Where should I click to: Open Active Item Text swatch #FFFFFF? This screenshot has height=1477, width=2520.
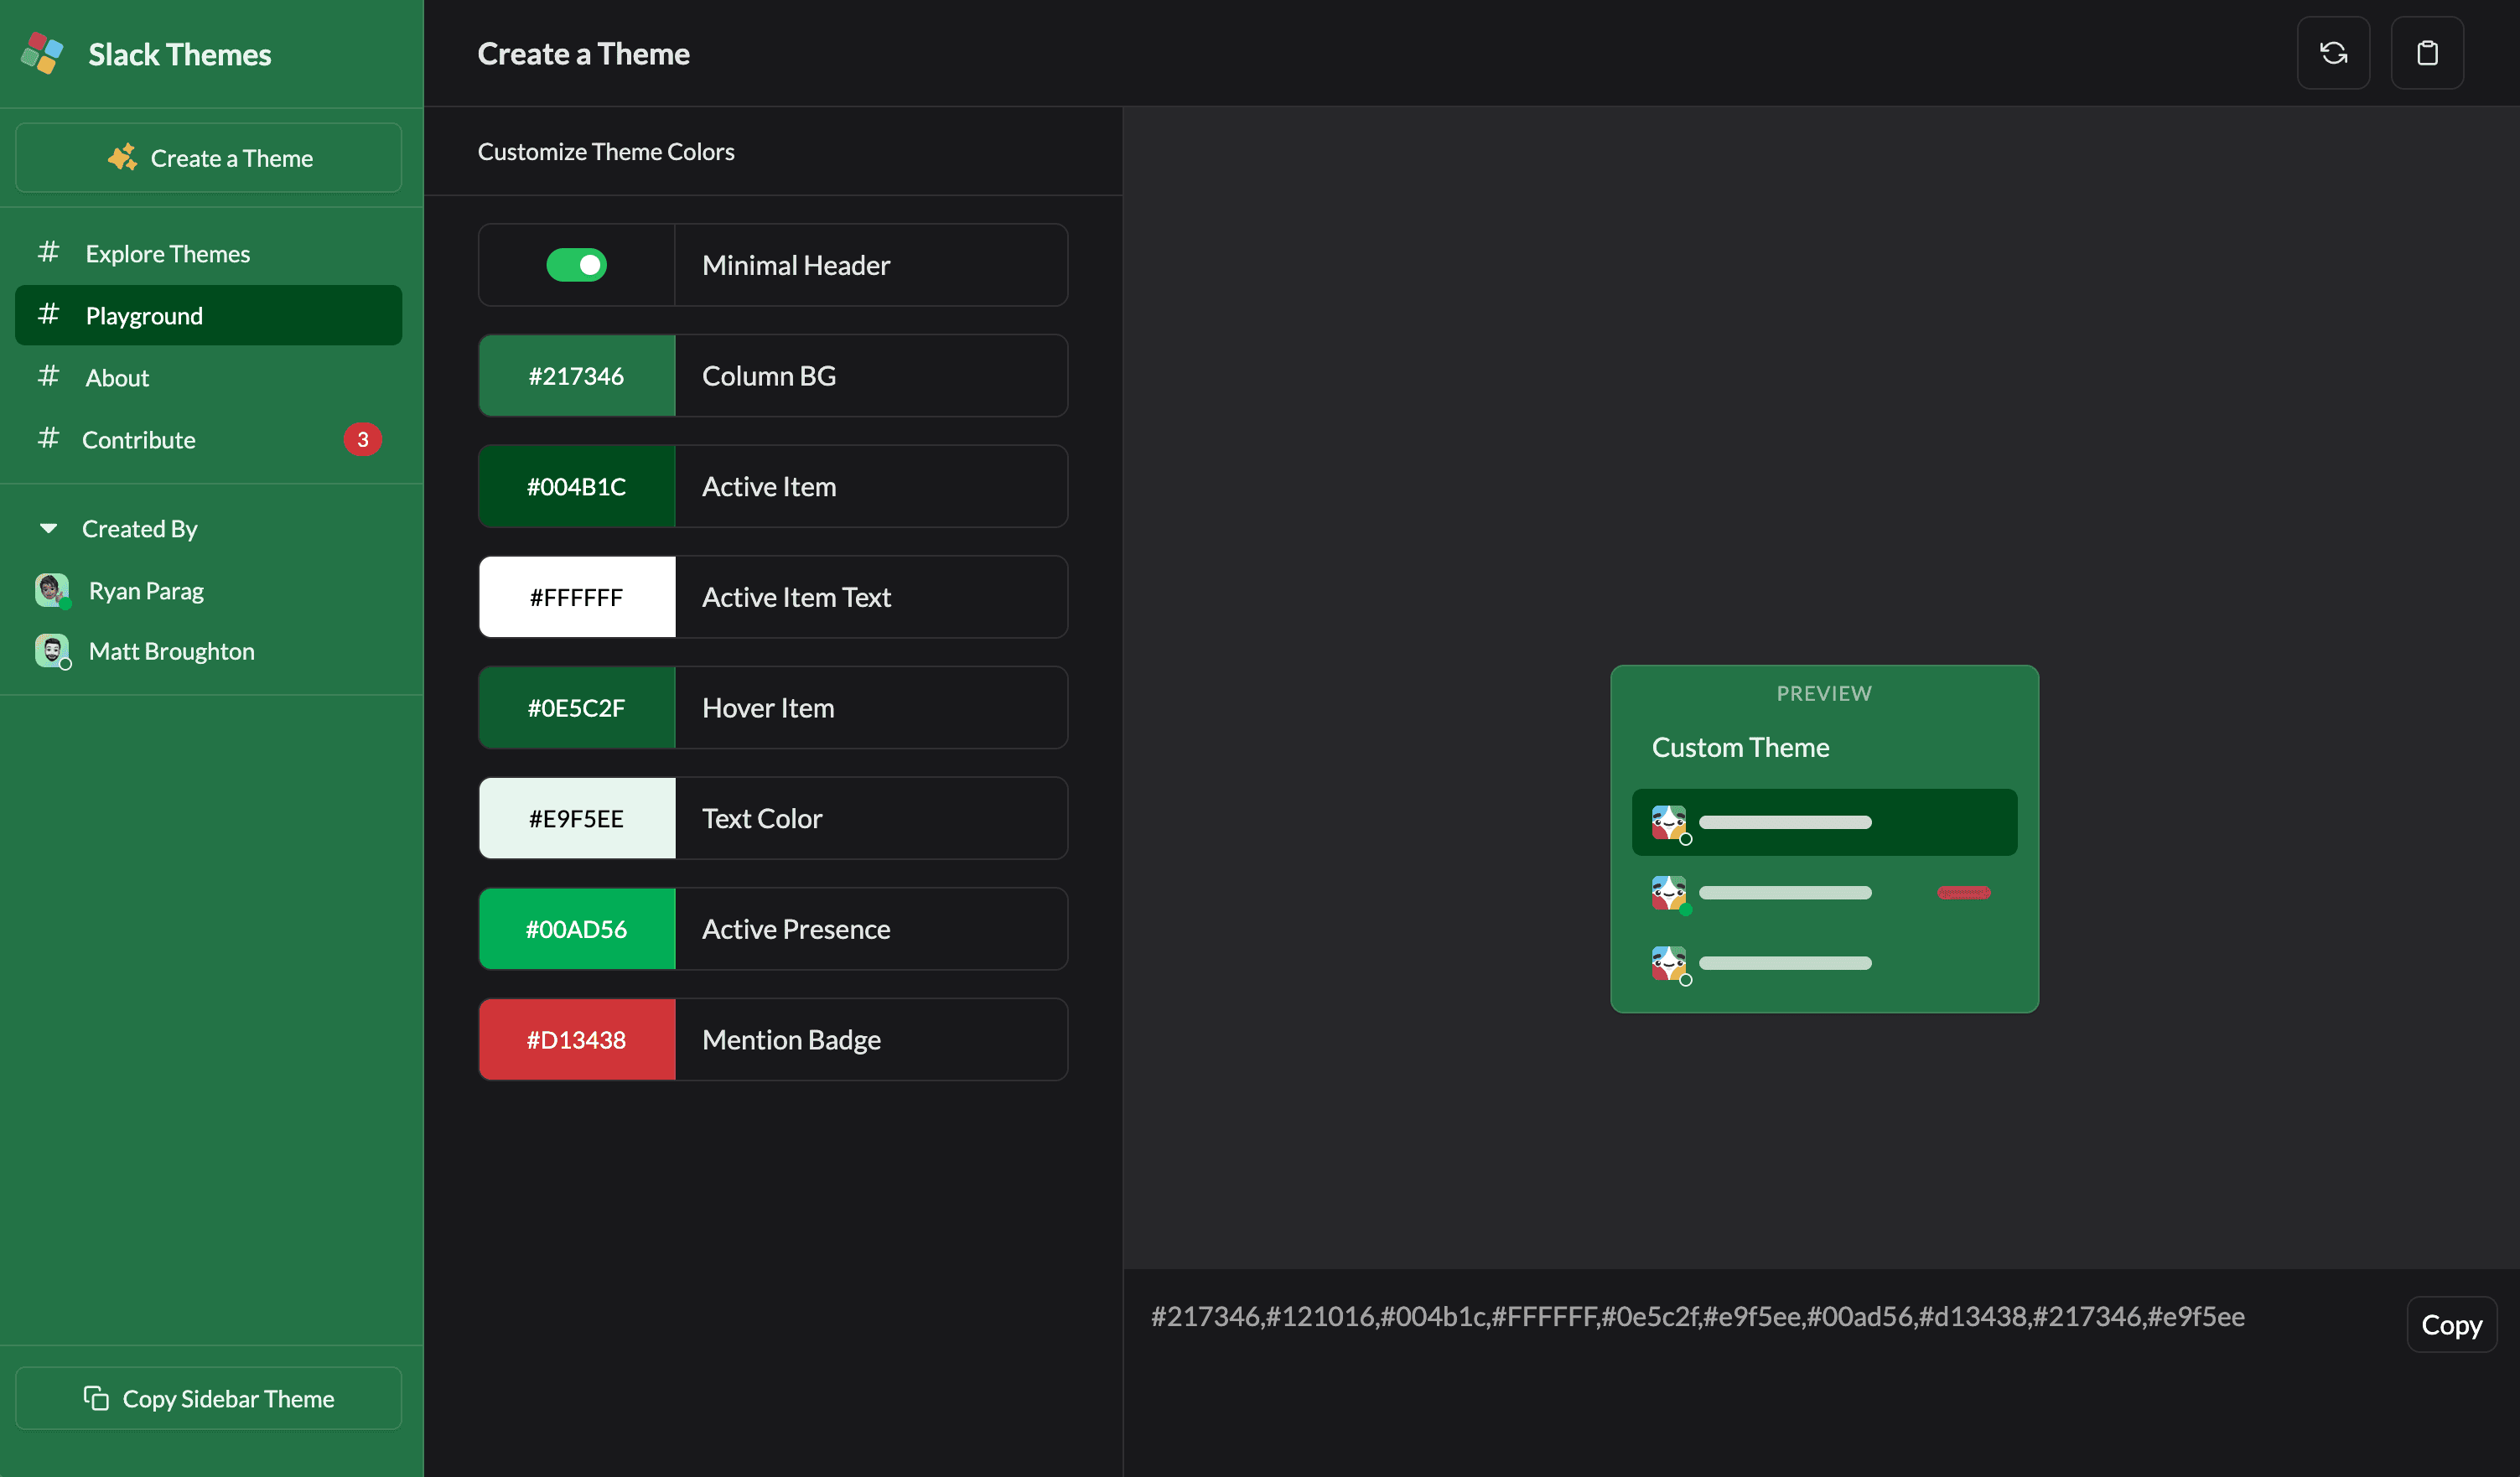pyautogui.click(x=576, y=597)
